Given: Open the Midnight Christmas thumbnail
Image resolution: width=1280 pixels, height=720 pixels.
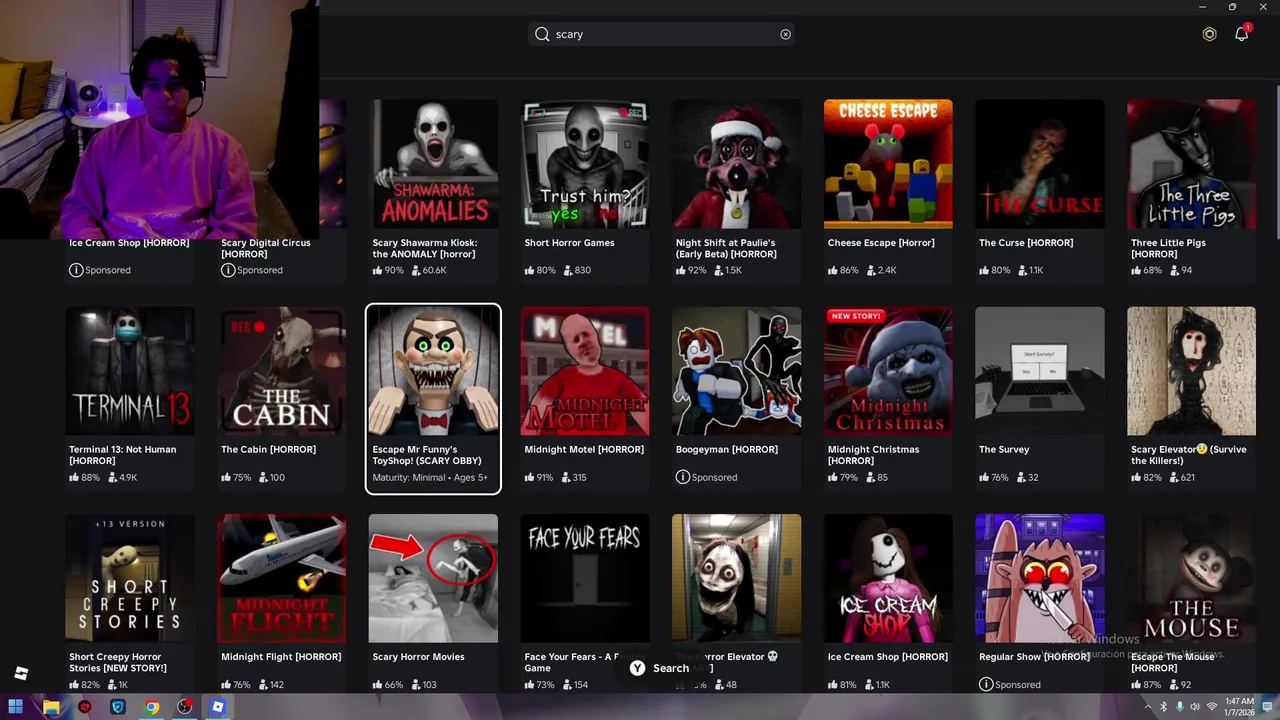Looking at the screenshot, I should click(x=888, y=371).
